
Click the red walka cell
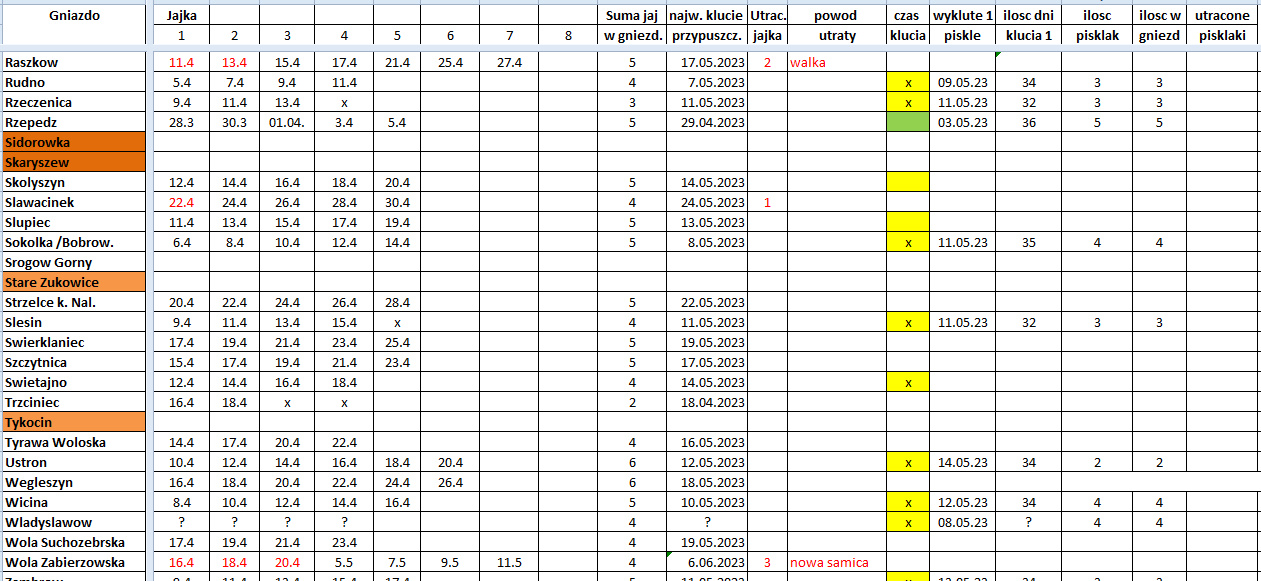click(836, 62)
